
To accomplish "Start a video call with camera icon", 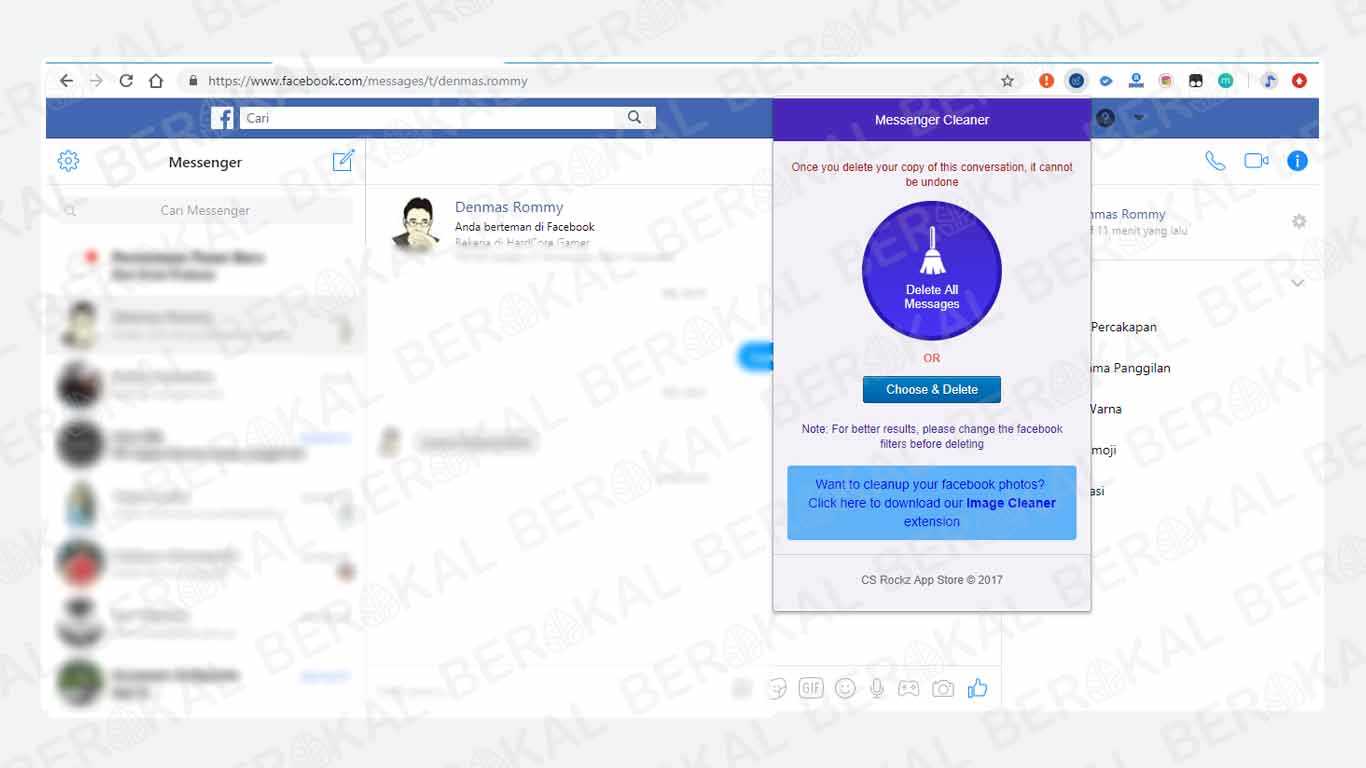I will 1256,161.
